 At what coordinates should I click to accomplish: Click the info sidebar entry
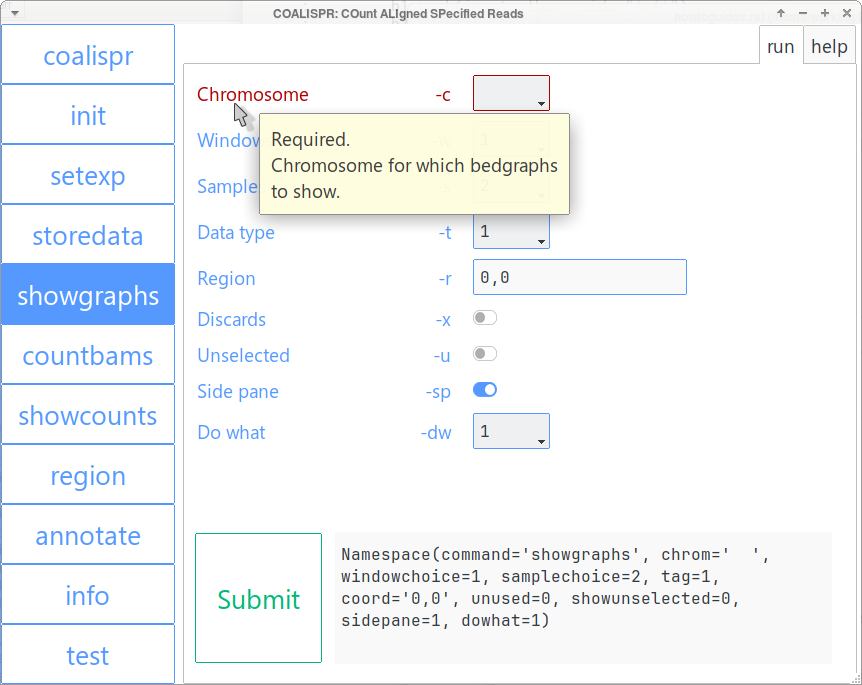click(88, 595)
